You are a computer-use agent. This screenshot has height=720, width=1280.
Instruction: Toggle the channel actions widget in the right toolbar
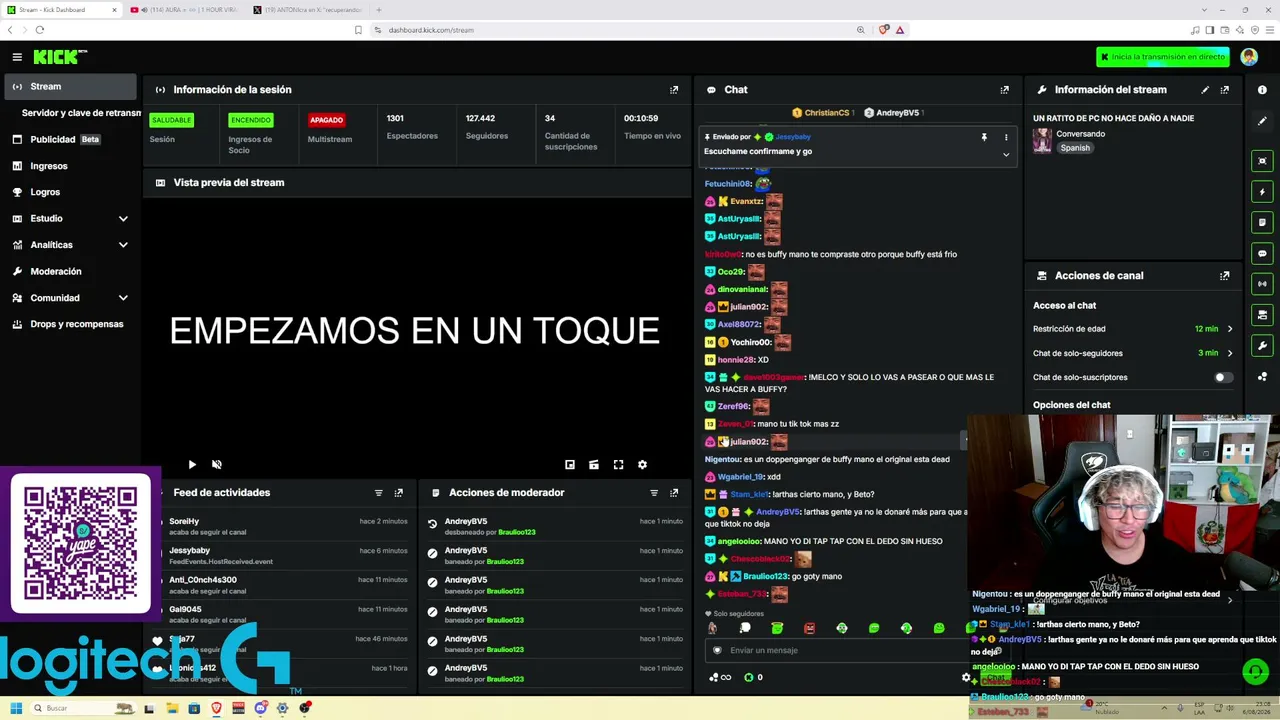click(x=1262, y=315)
